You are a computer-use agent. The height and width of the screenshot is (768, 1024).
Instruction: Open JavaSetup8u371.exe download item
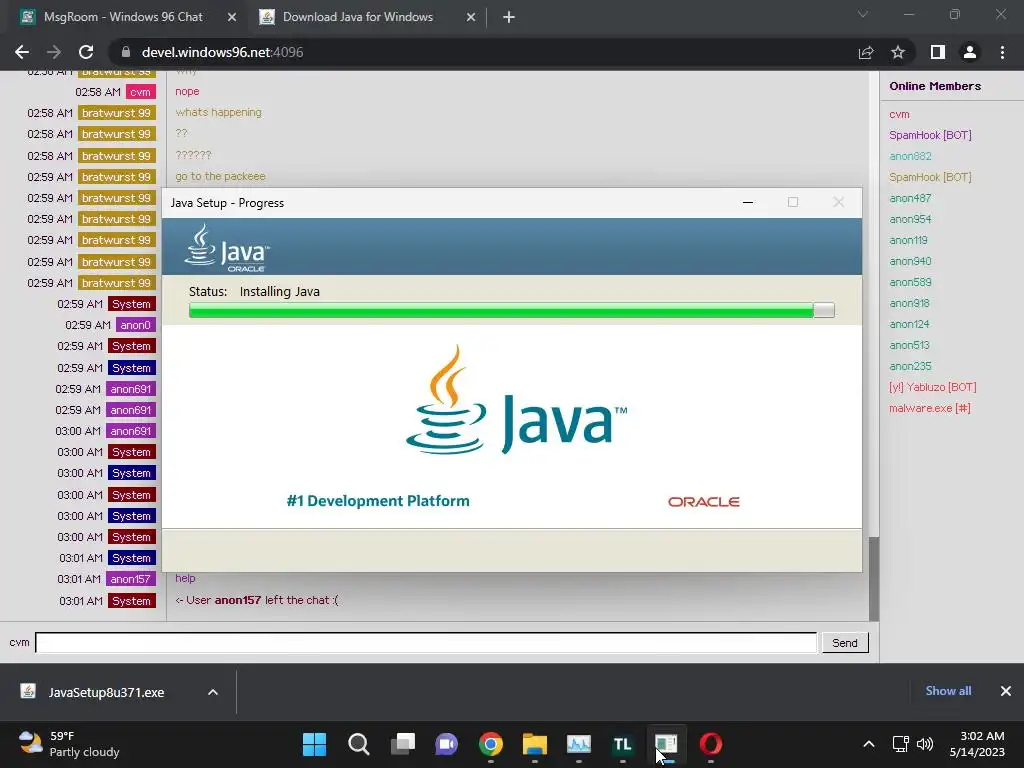pyautogui.click(x=106, y=692)
